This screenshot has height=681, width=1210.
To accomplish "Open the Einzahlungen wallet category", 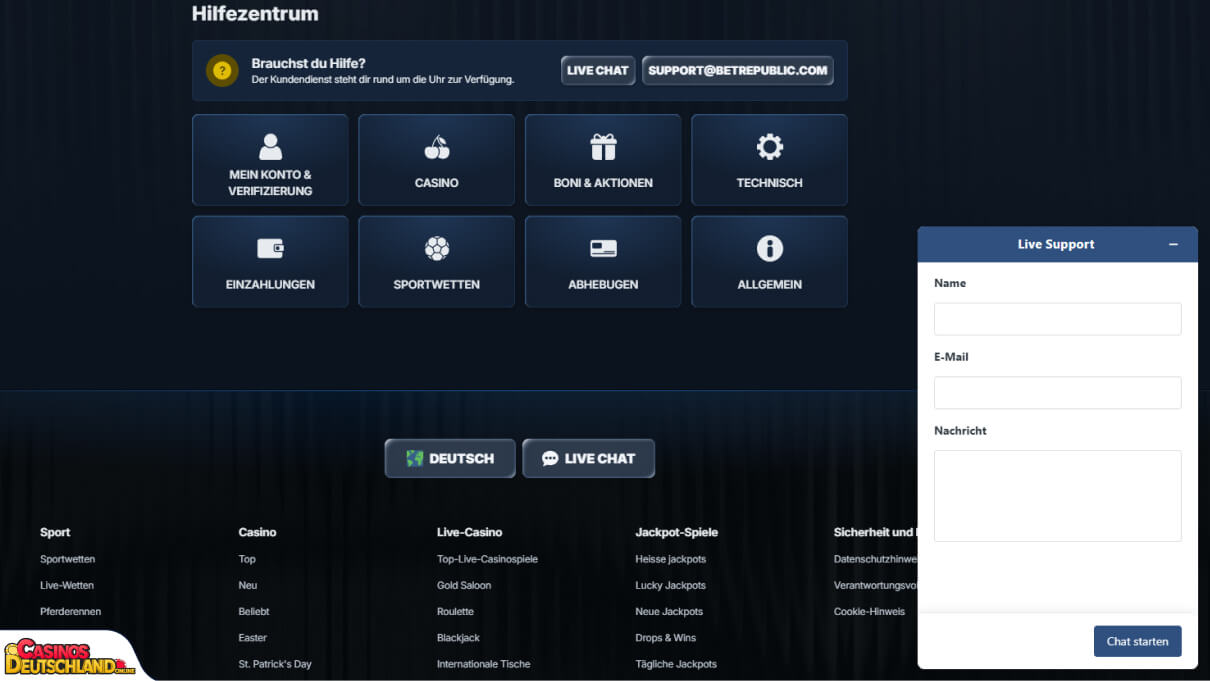I will click(x=270, y=262).
